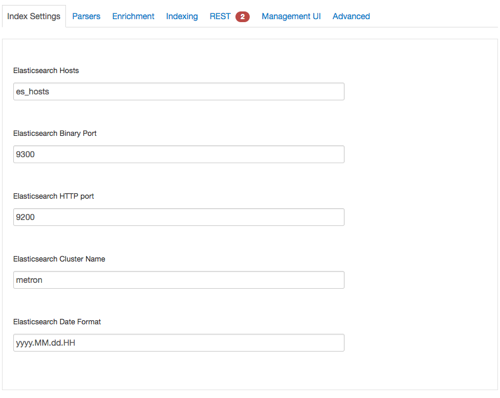Go to the REST tab
This screenshot has width=500, height=398.
220,16
